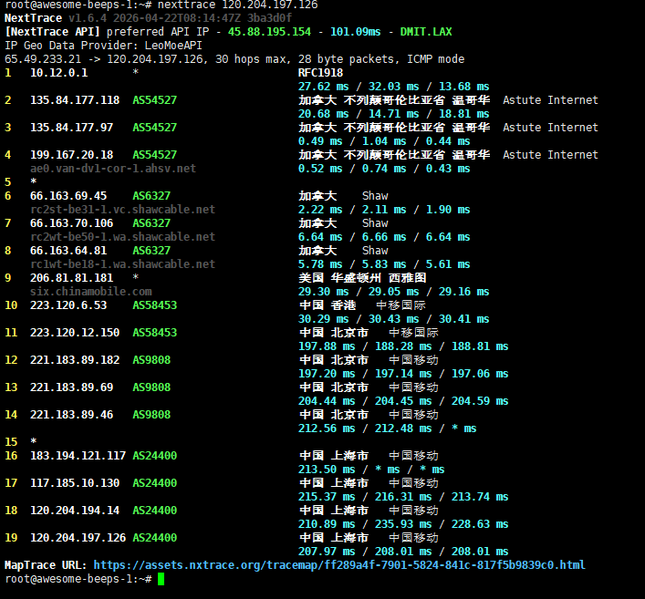645x599 pixels.
Task: Click the DMIT.LAX label
Action: pyautogui.click(x=426, y=32)
